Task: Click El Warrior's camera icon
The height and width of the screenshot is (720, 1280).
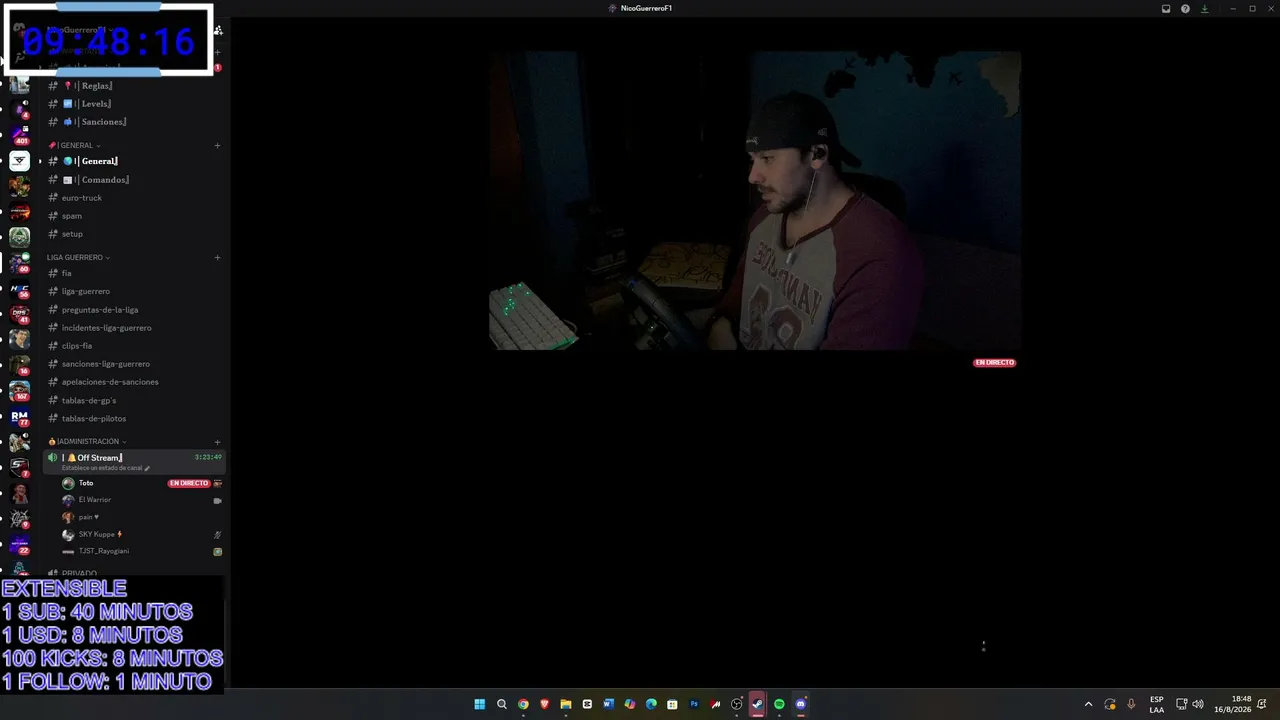Action: 217,500
